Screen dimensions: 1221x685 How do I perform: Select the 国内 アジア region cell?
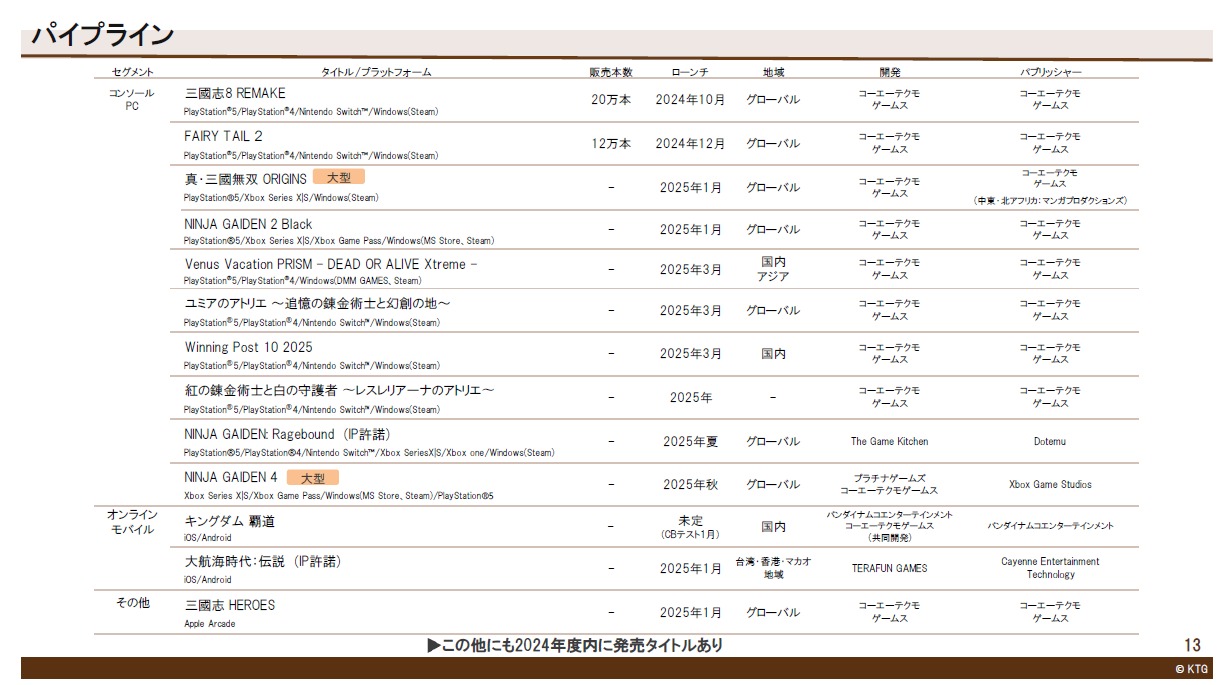click(x=773, y=269)
